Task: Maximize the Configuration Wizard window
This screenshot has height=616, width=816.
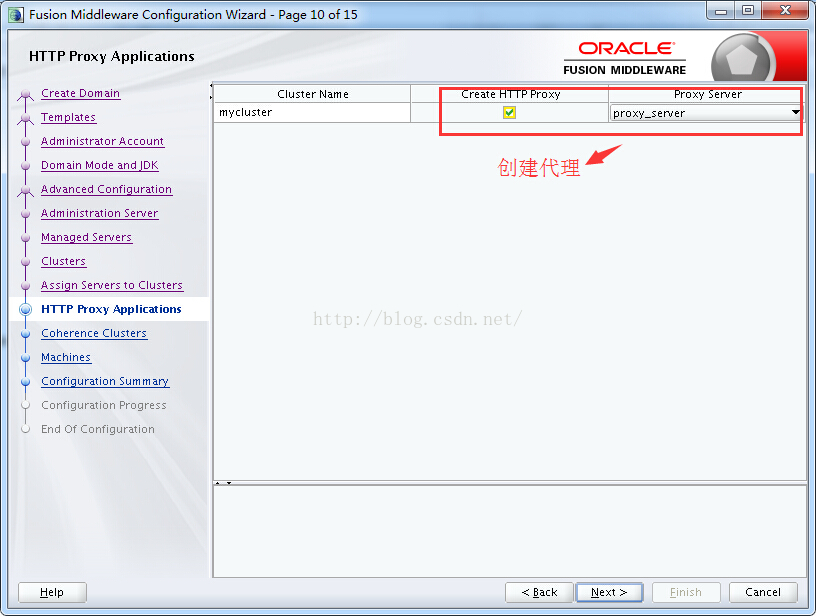Action: tap(748, 10)
